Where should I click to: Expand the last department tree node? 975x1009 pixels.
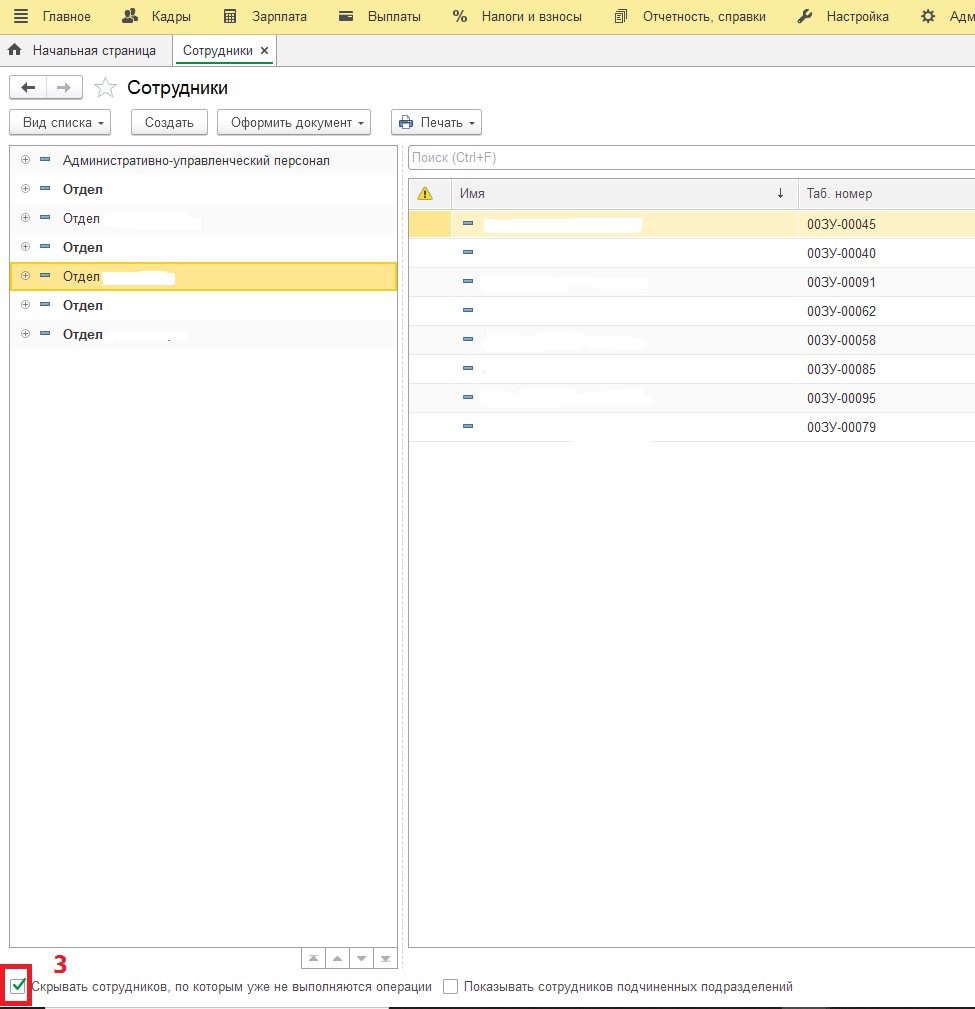click(25, 333)
